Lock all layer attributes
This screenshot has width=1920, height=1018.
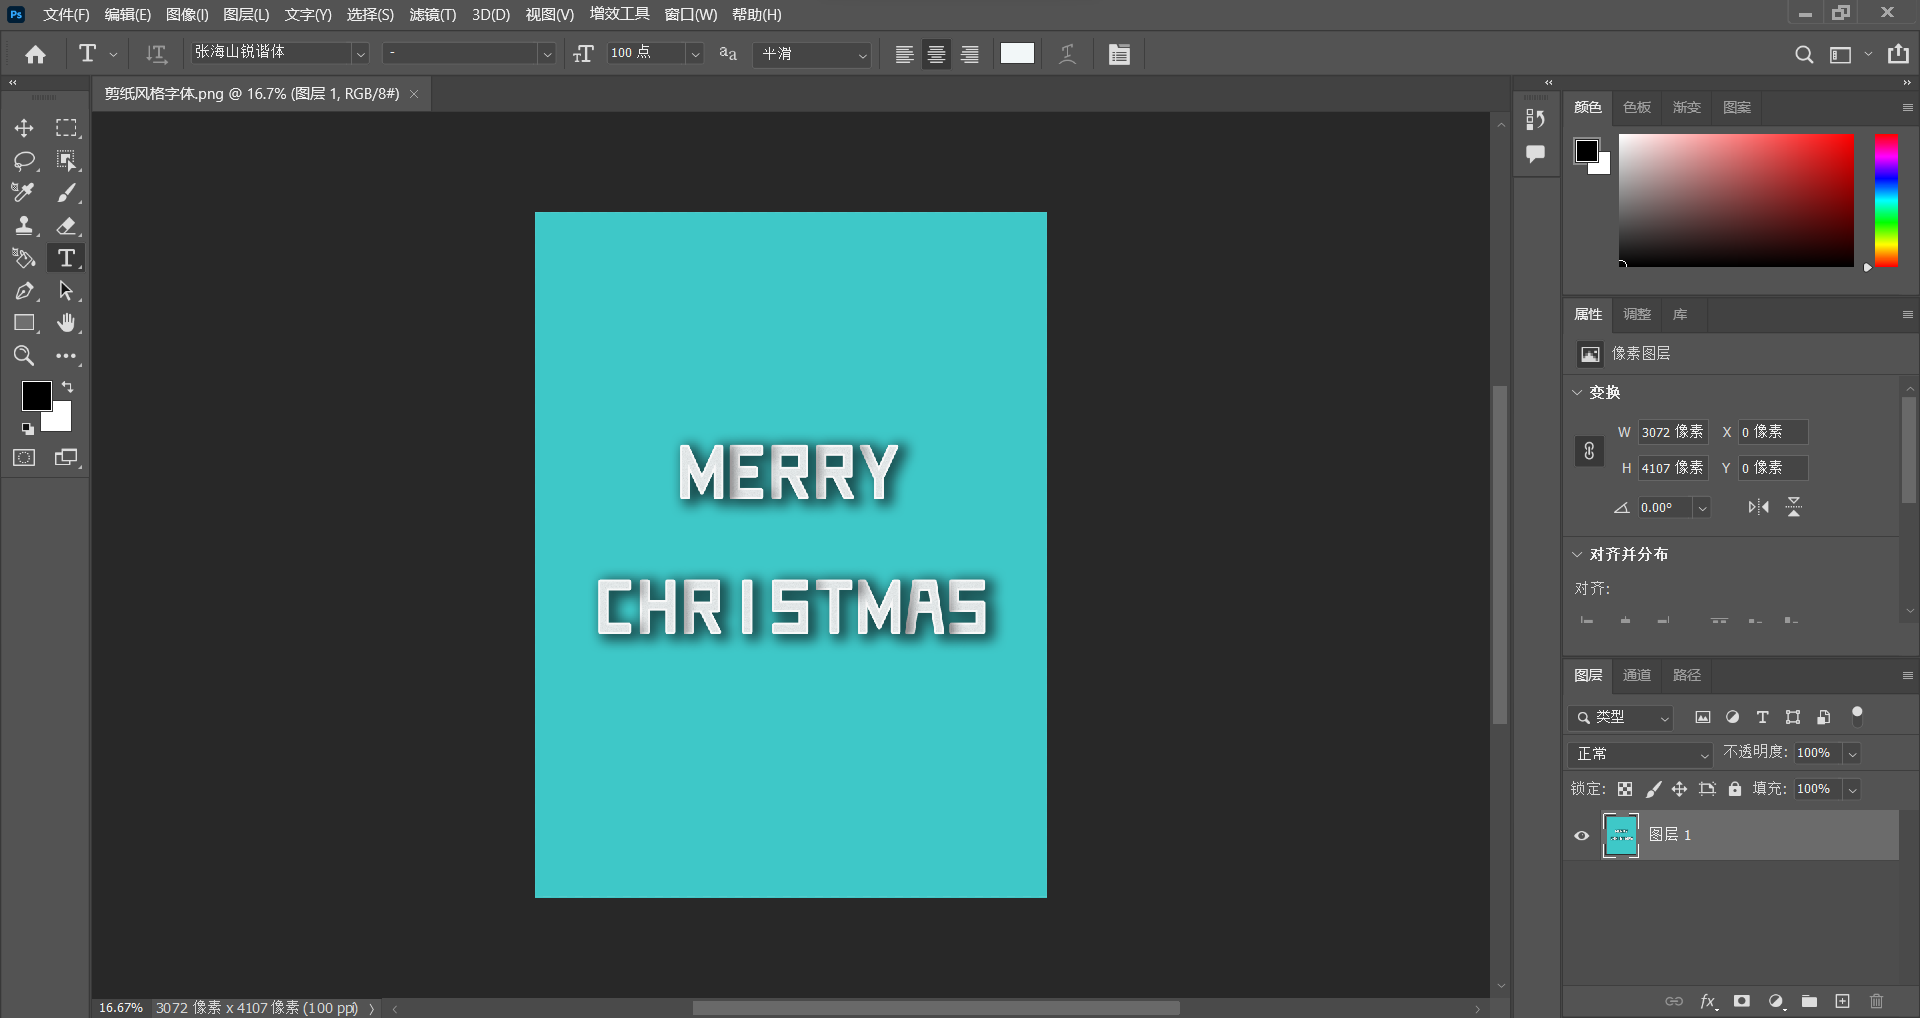tap(1735, 789)
